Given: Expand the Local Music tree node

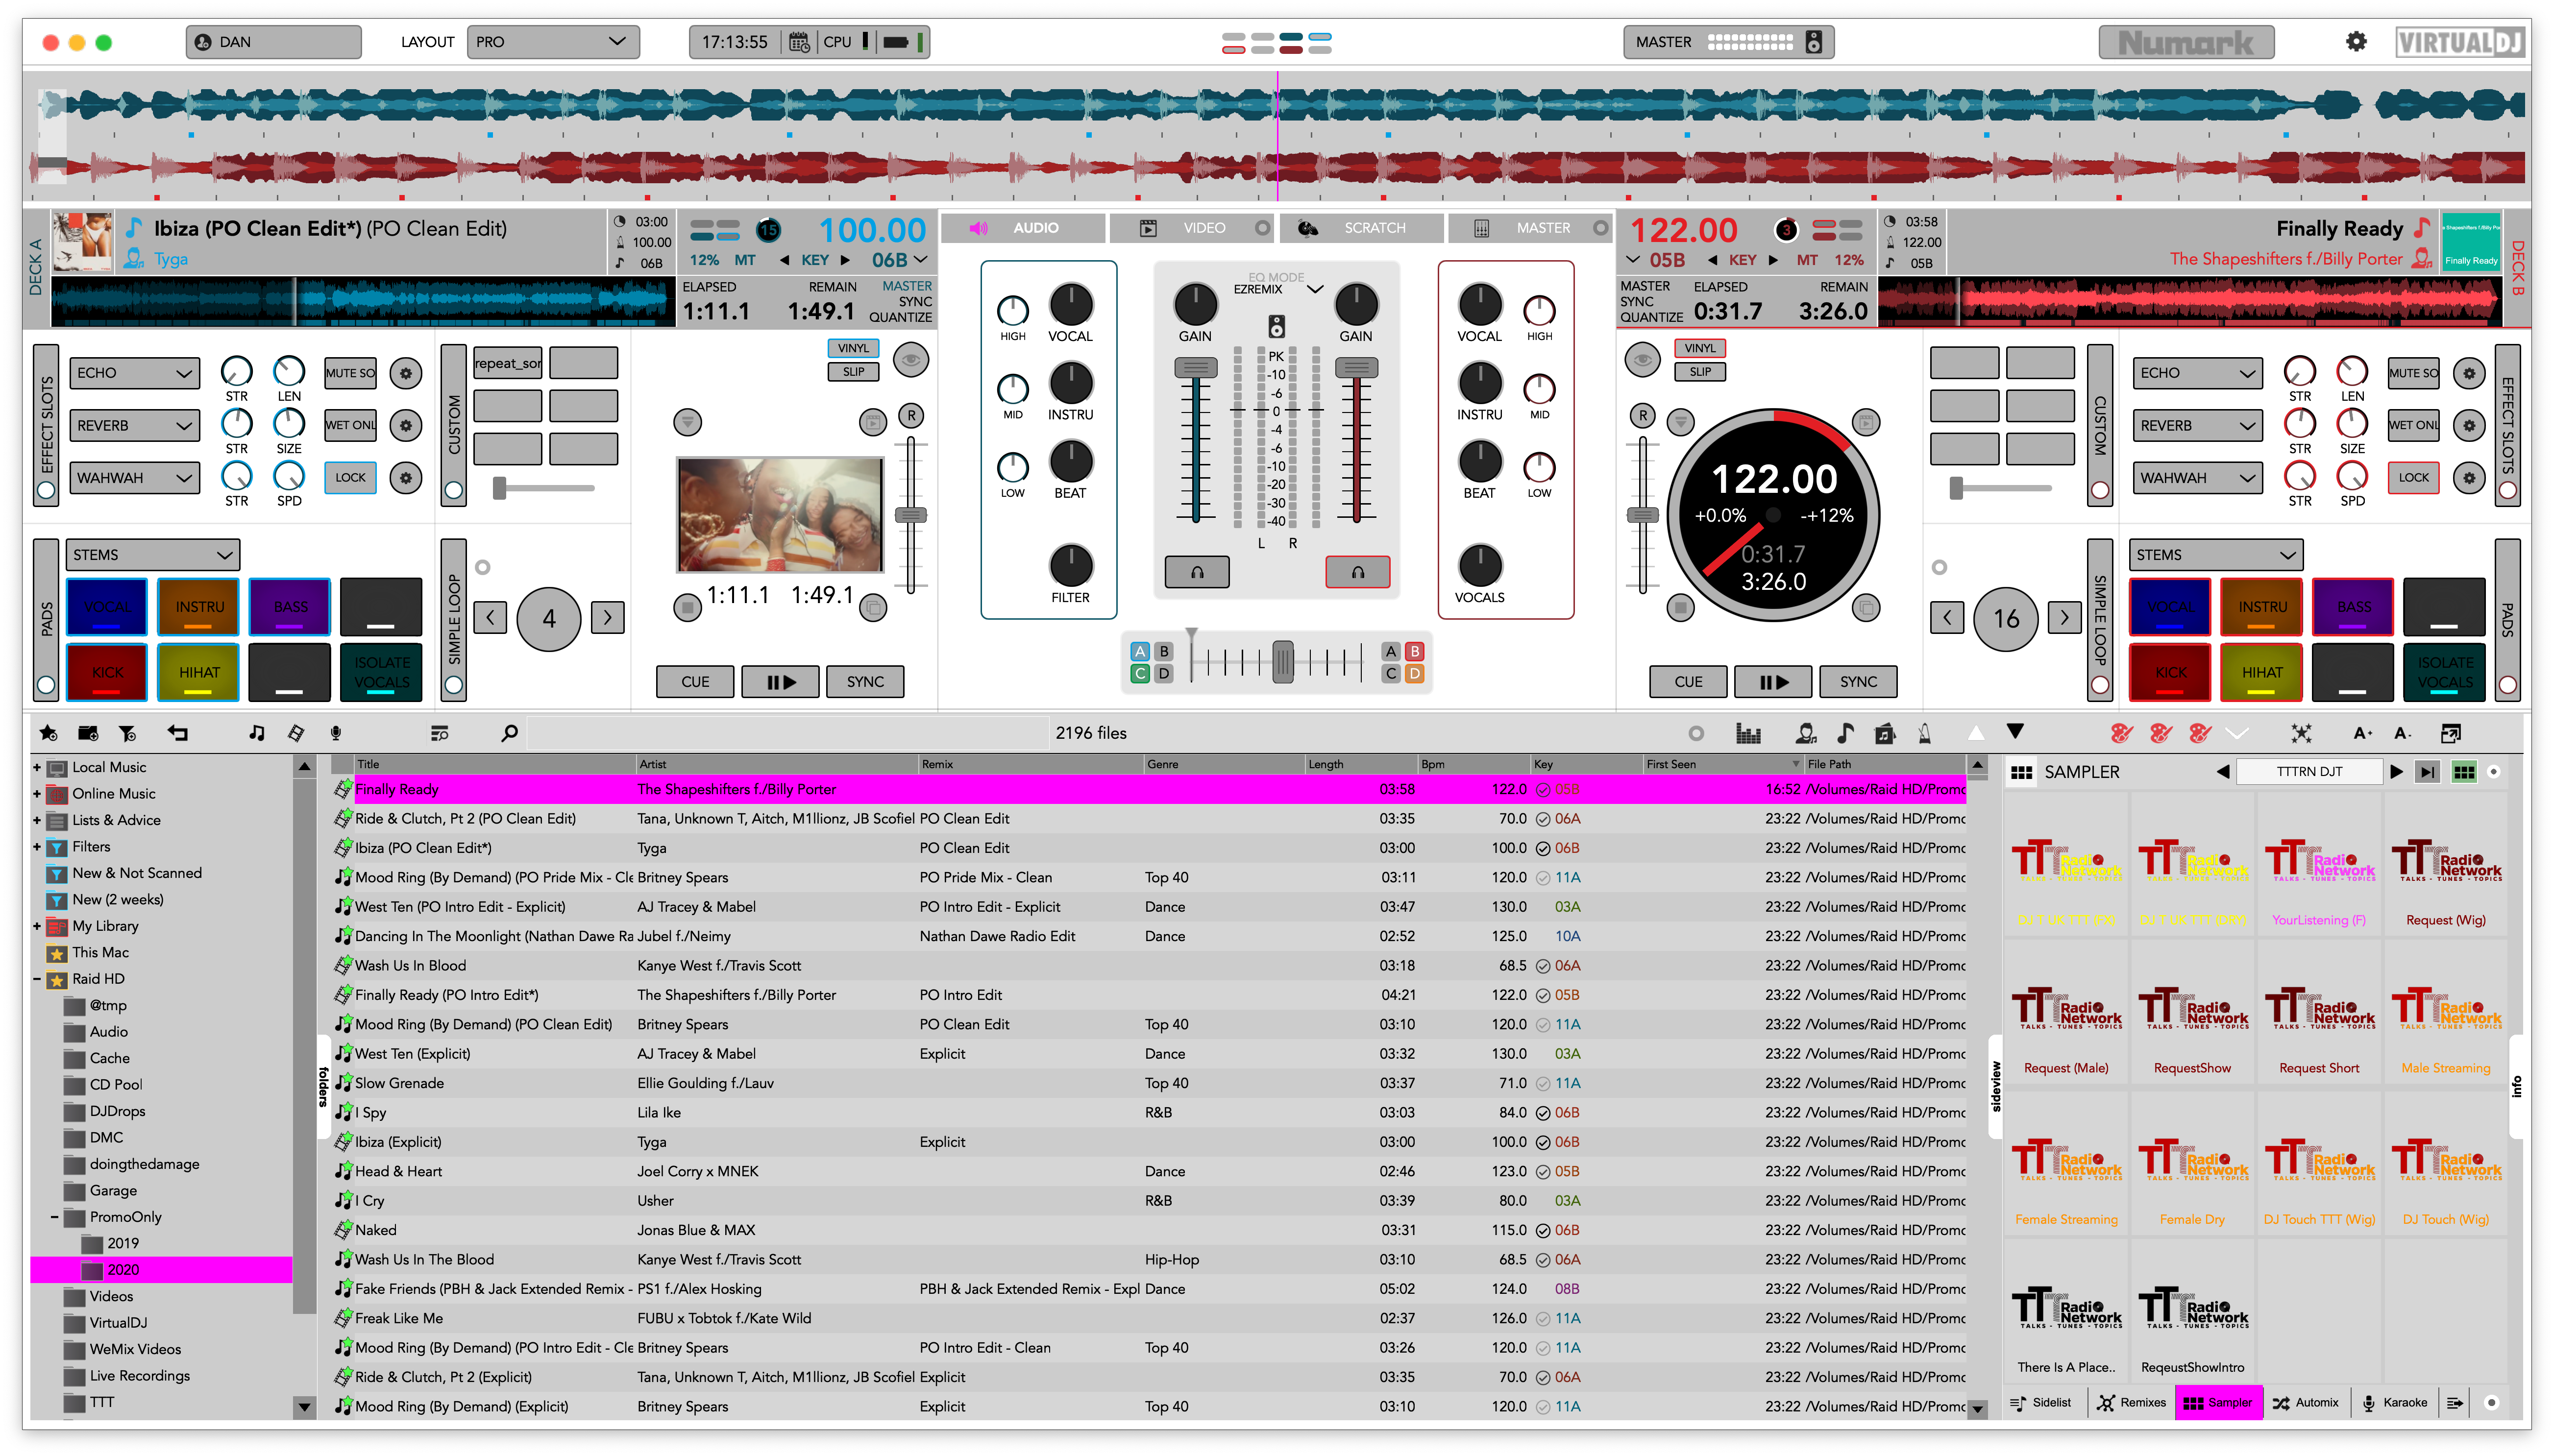Looking at the screenshot, I should coord(37,767).
